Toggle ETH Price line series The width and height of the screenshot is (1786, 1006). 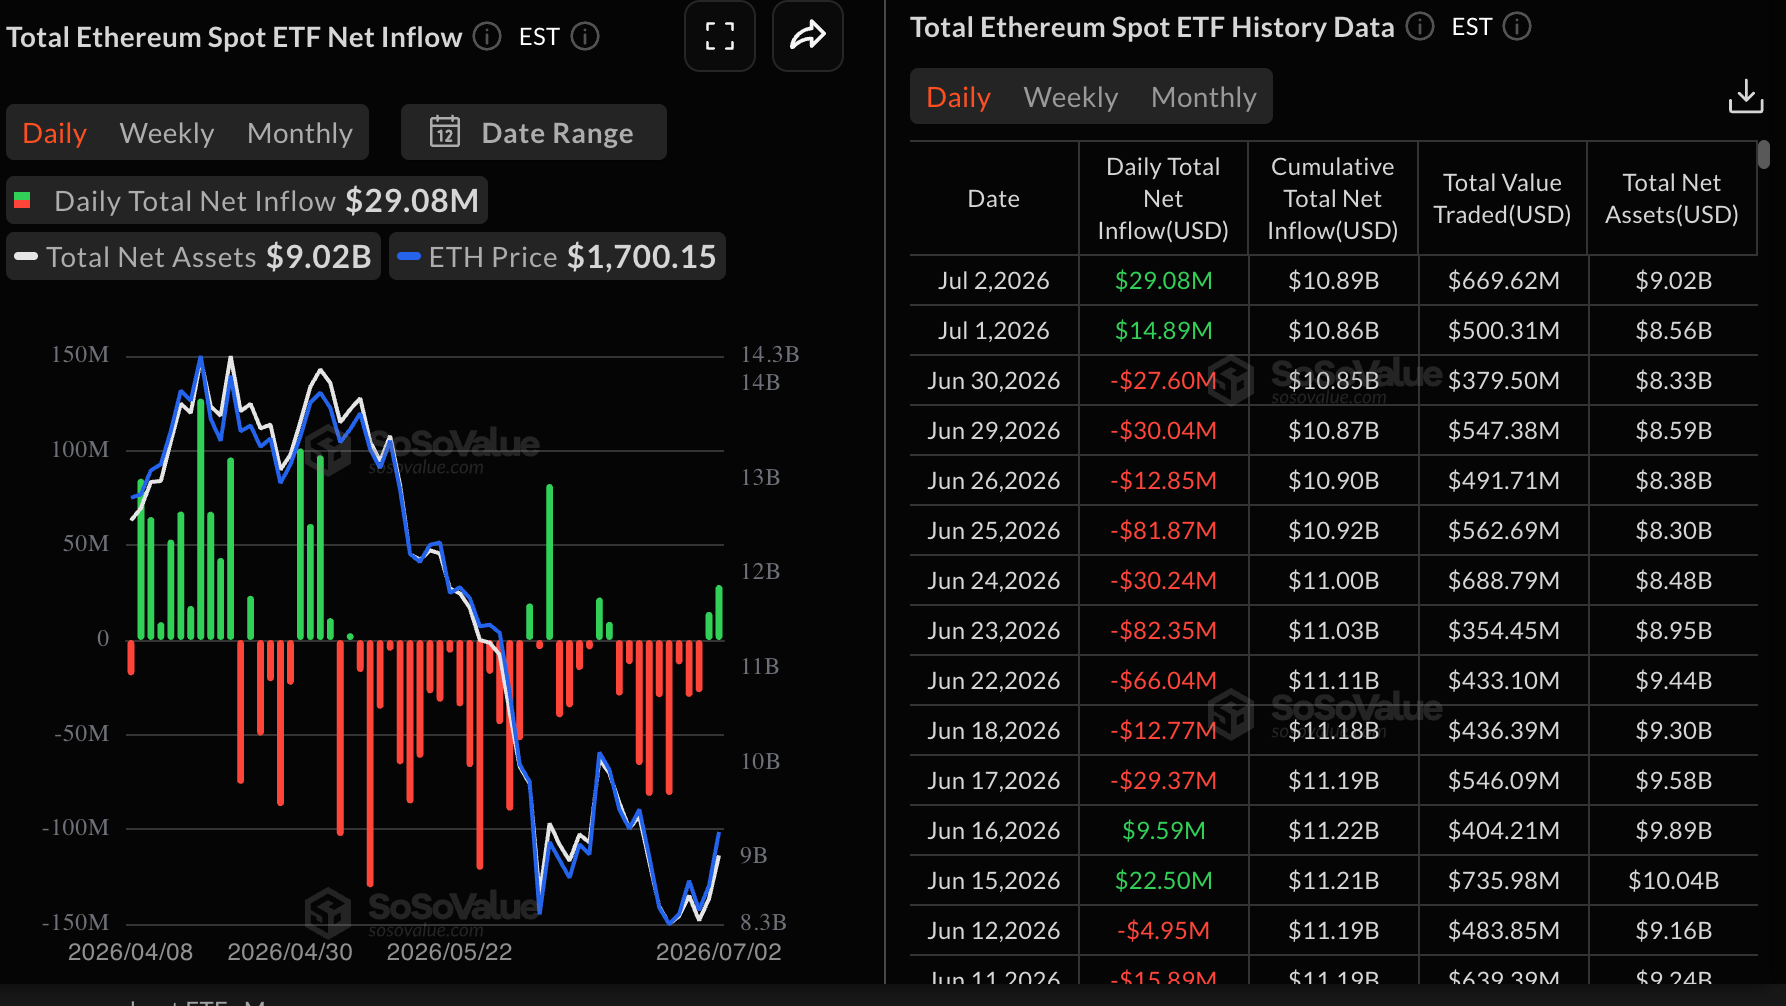point(557,257)
